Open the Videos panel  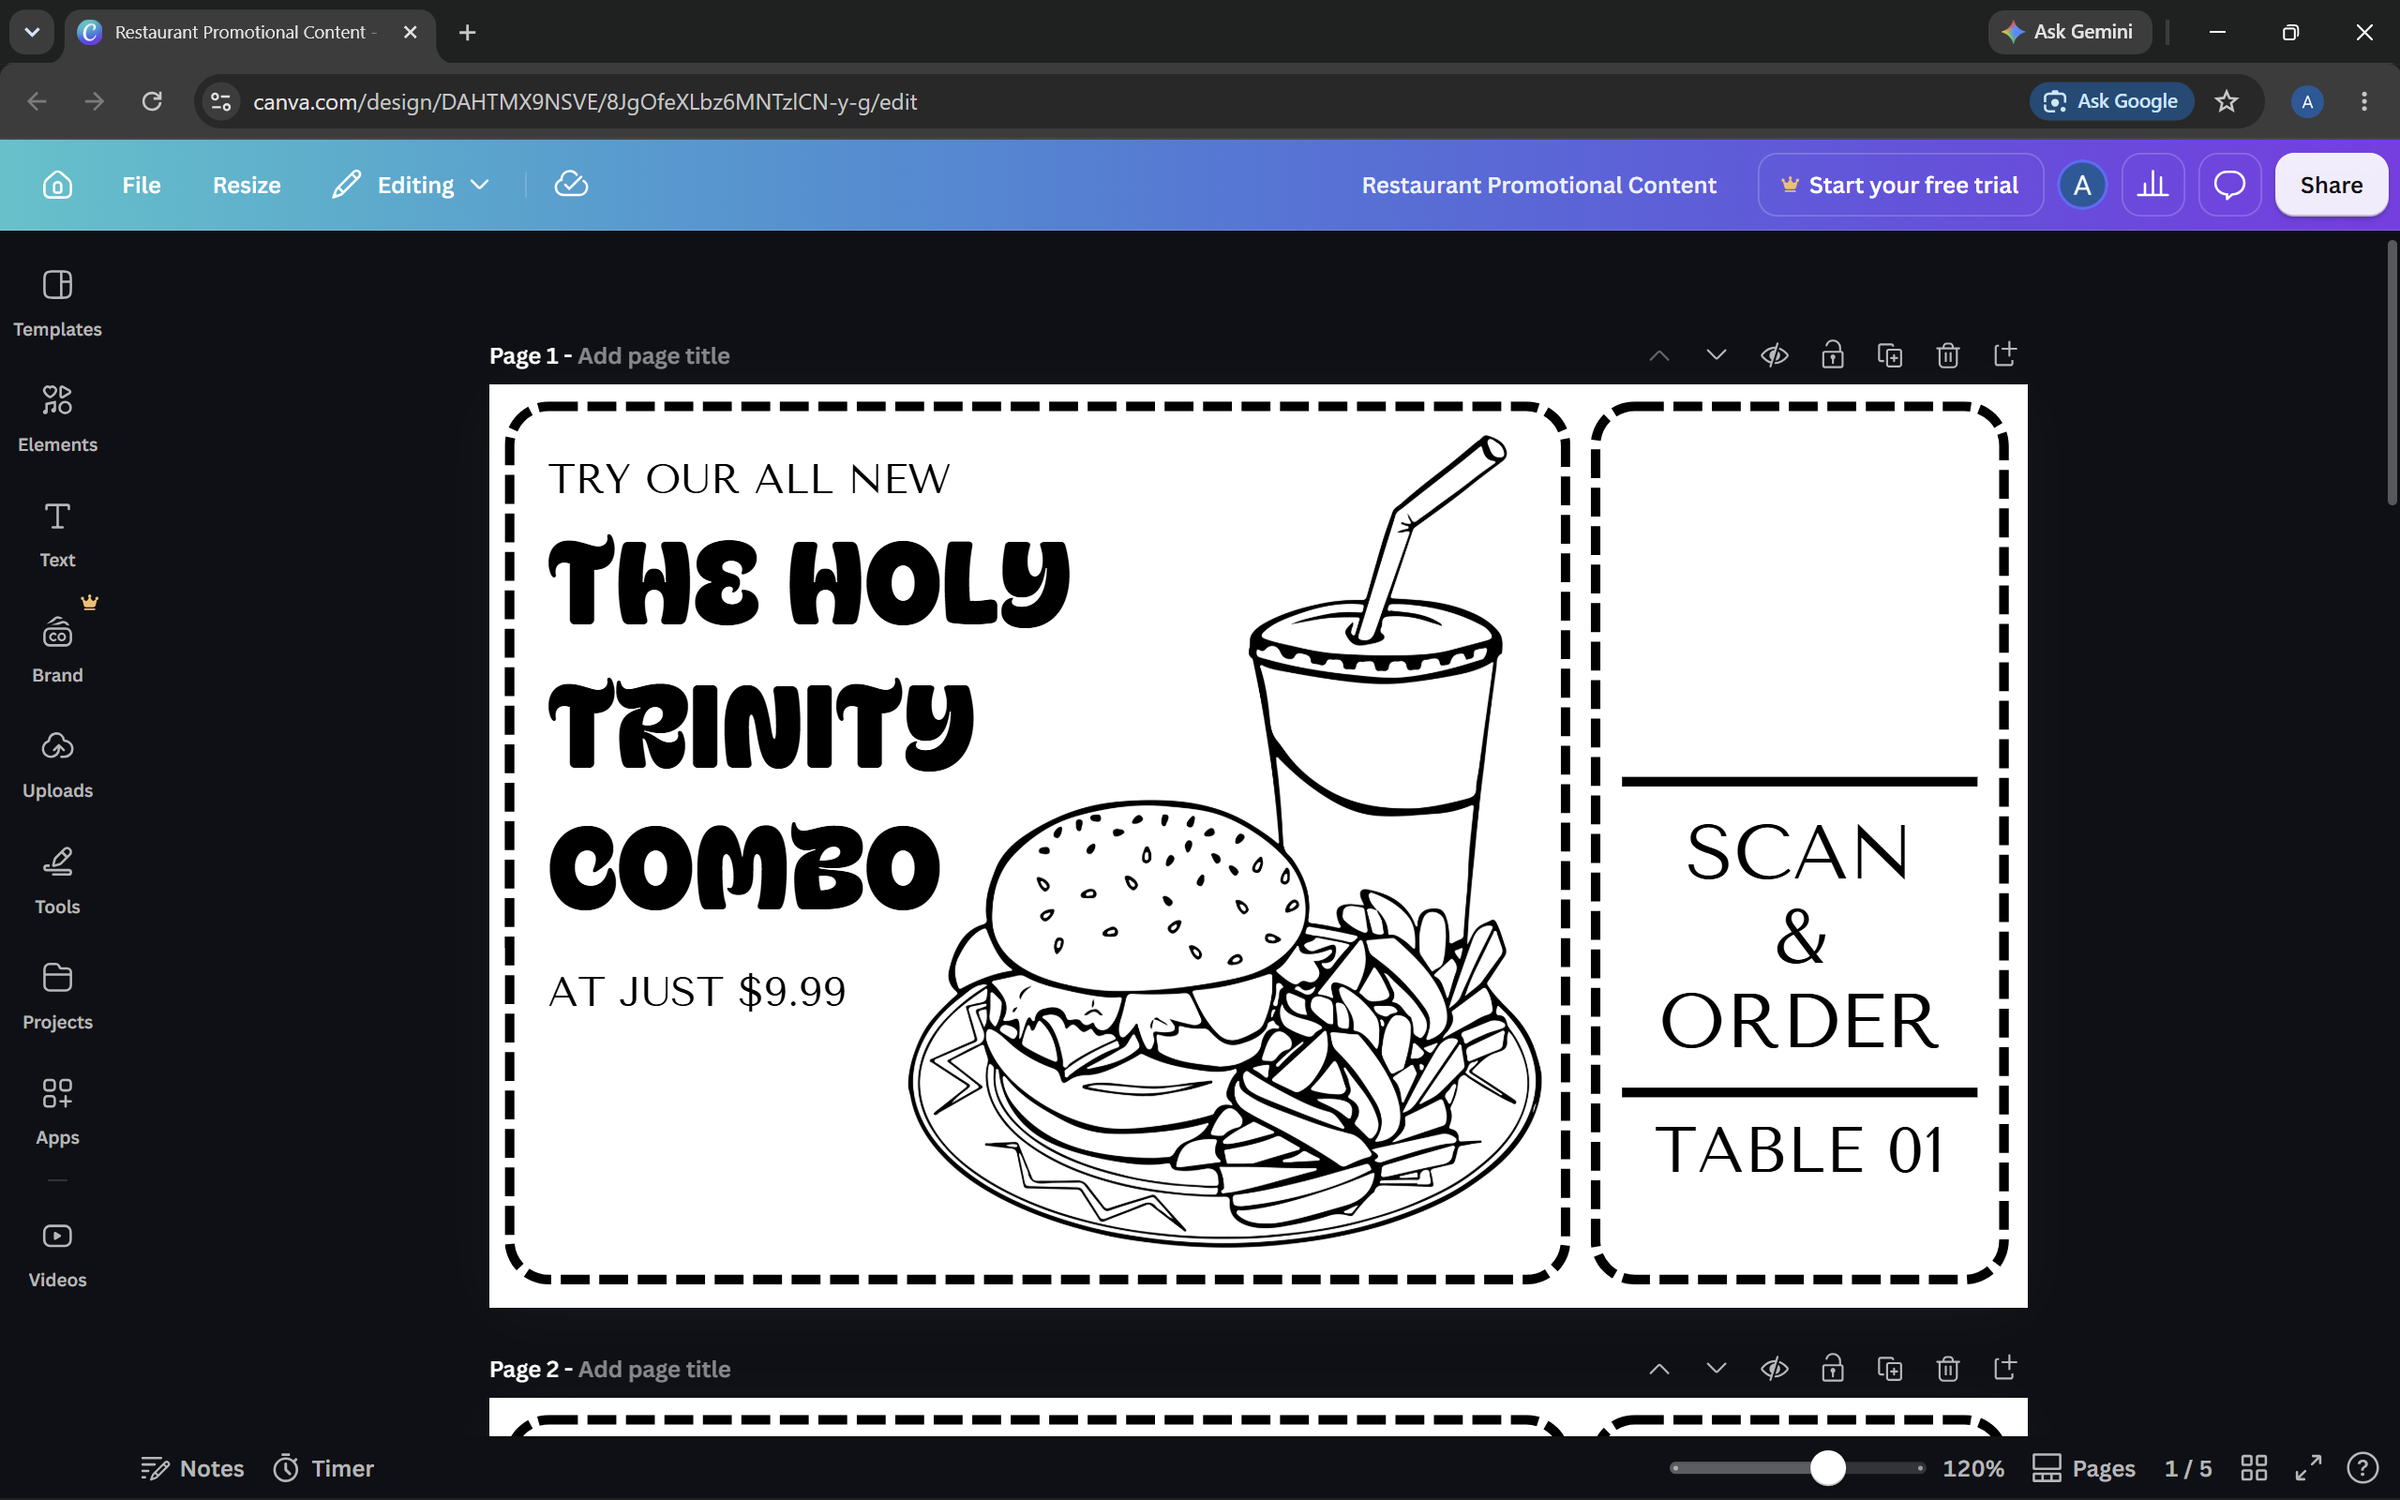coord(57,1254)
